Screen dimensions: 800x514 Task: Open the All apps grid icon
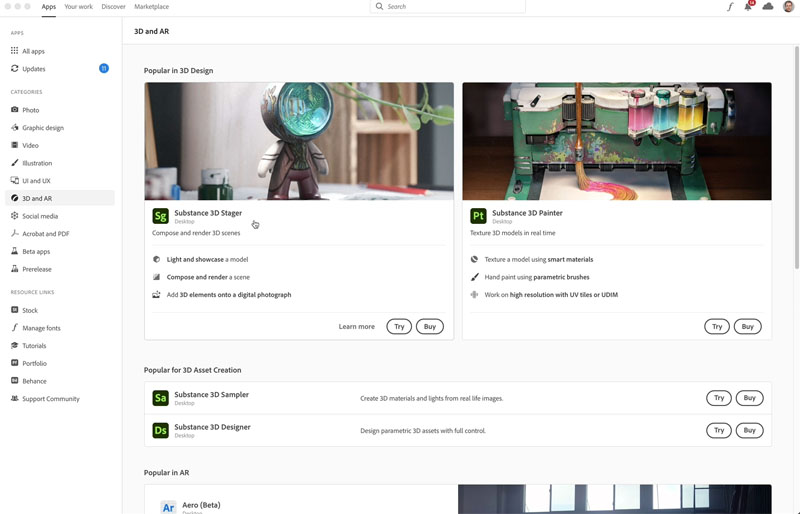pyautogui.click(x=14, y=51)
